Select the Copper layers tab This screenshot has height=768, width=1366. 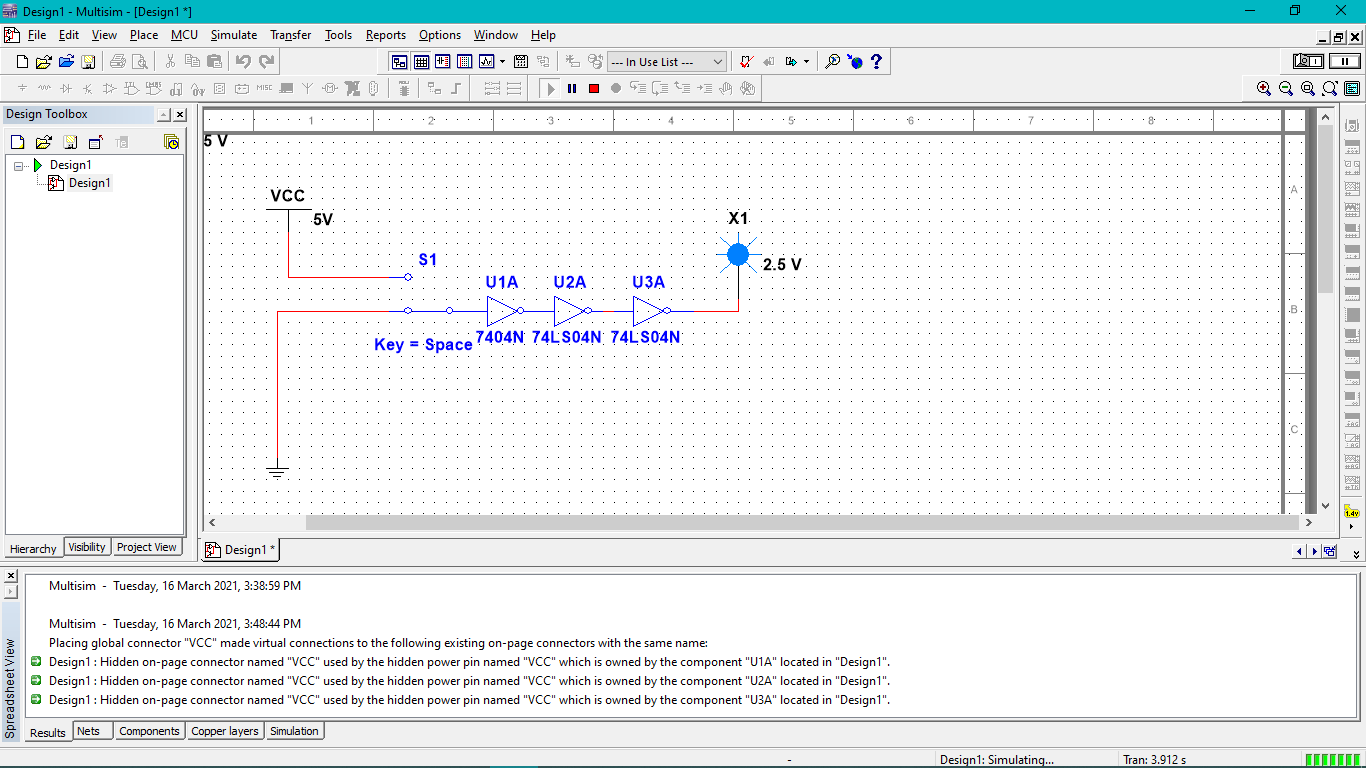tap(225, 731)
